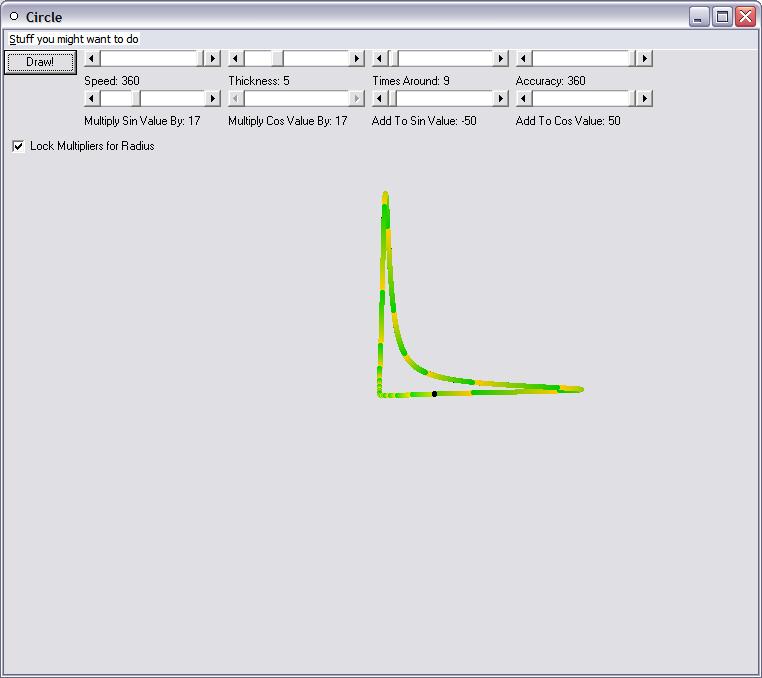Open the 'Stuff you might want to do' menu

coord(74,39)
